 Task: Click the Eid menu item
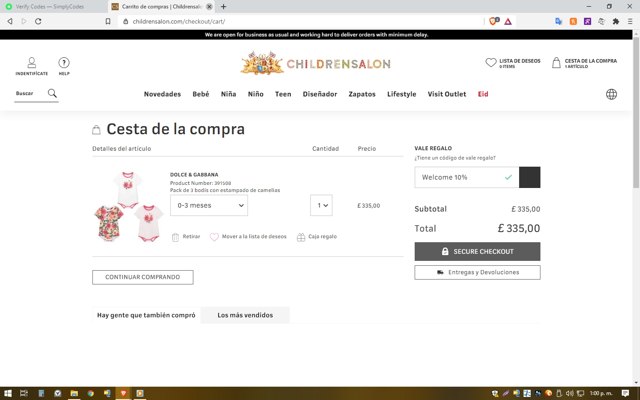(x=483, y=94)
